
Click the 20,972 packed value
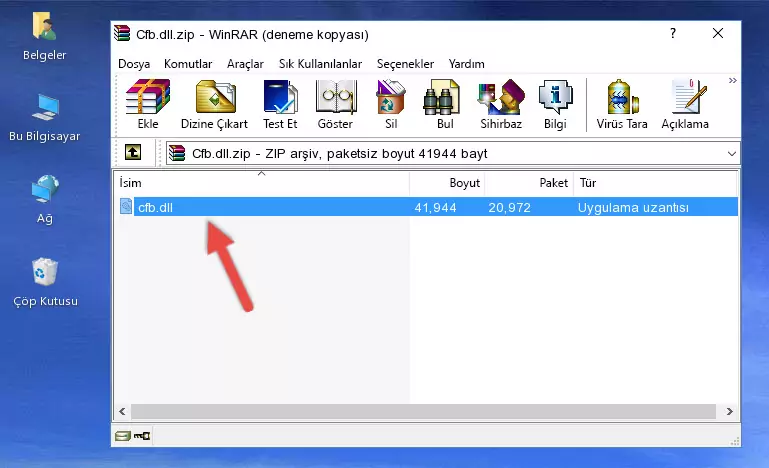tap(510, 208)
